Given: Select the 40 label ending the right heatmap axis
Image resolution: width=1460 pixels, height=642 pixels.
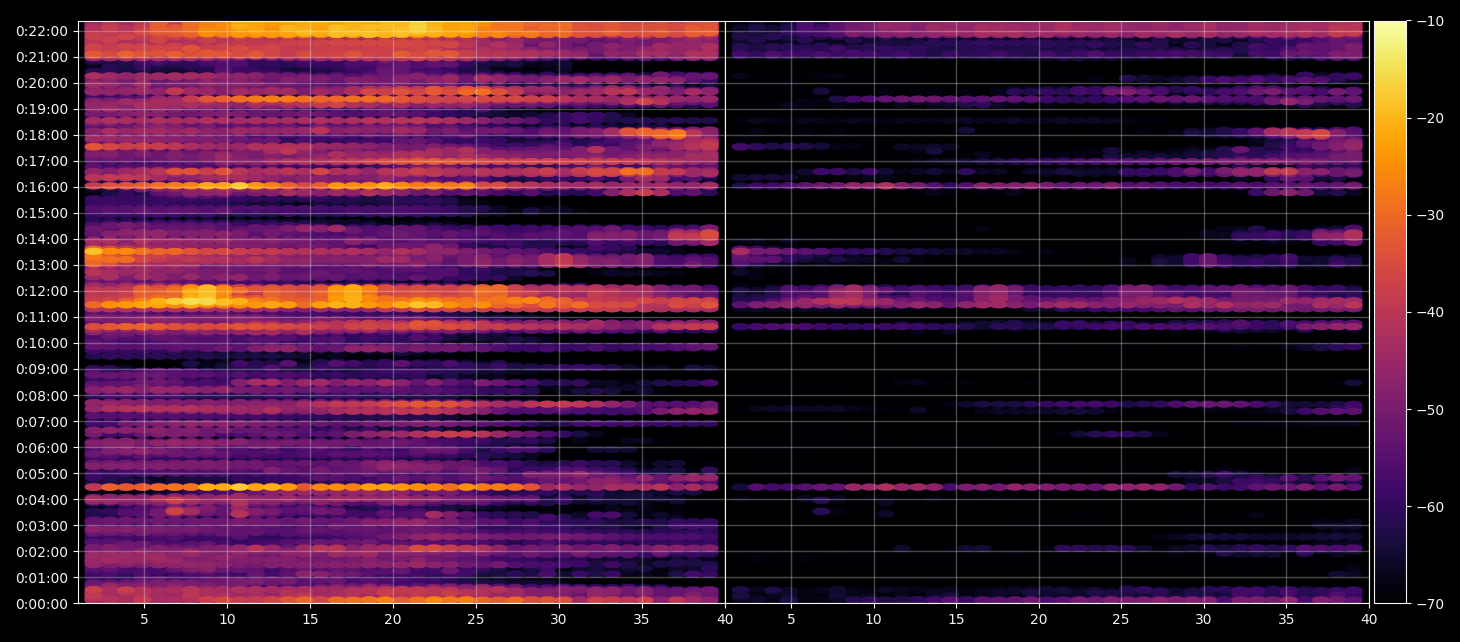Looking at the screenshot, I should pos(1369,620).
